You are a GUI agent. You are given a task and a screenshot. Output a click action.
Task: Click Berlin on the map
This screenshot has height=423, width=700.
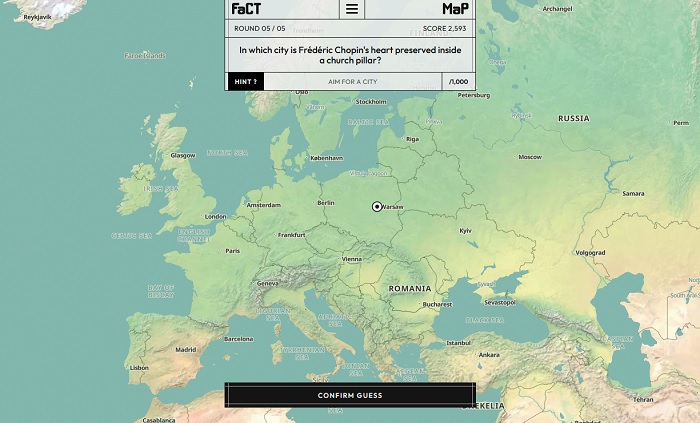[x=326, y=203]
